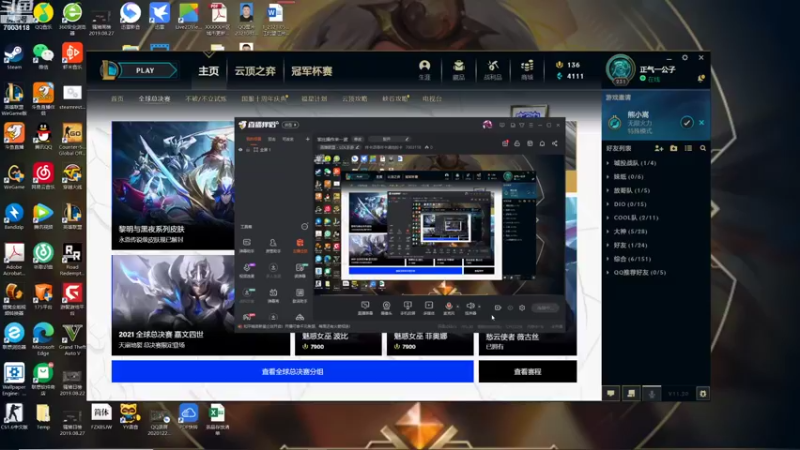Viewport: 800px width, 450px height.
Task: Open the 生涯 profile icon
Action: click(x=424, y=70)
